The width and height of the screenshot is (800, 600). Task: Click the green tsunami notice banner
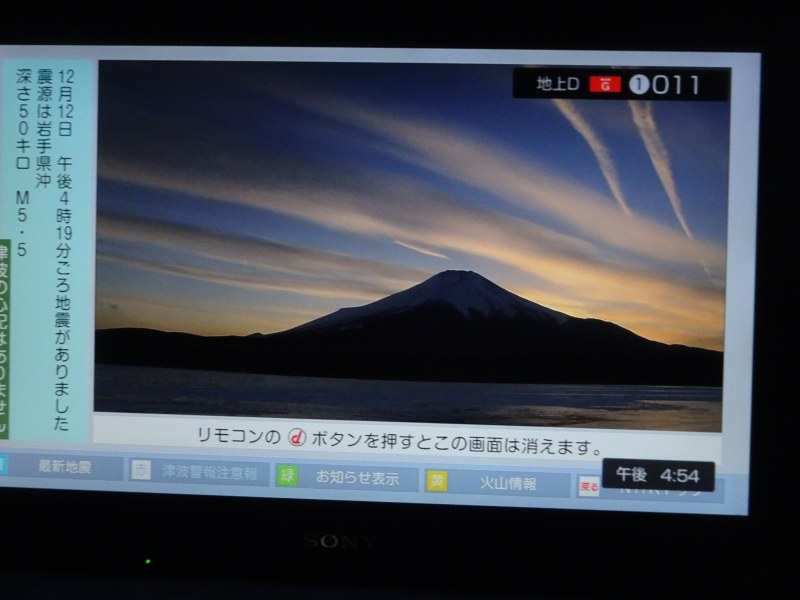4,339
